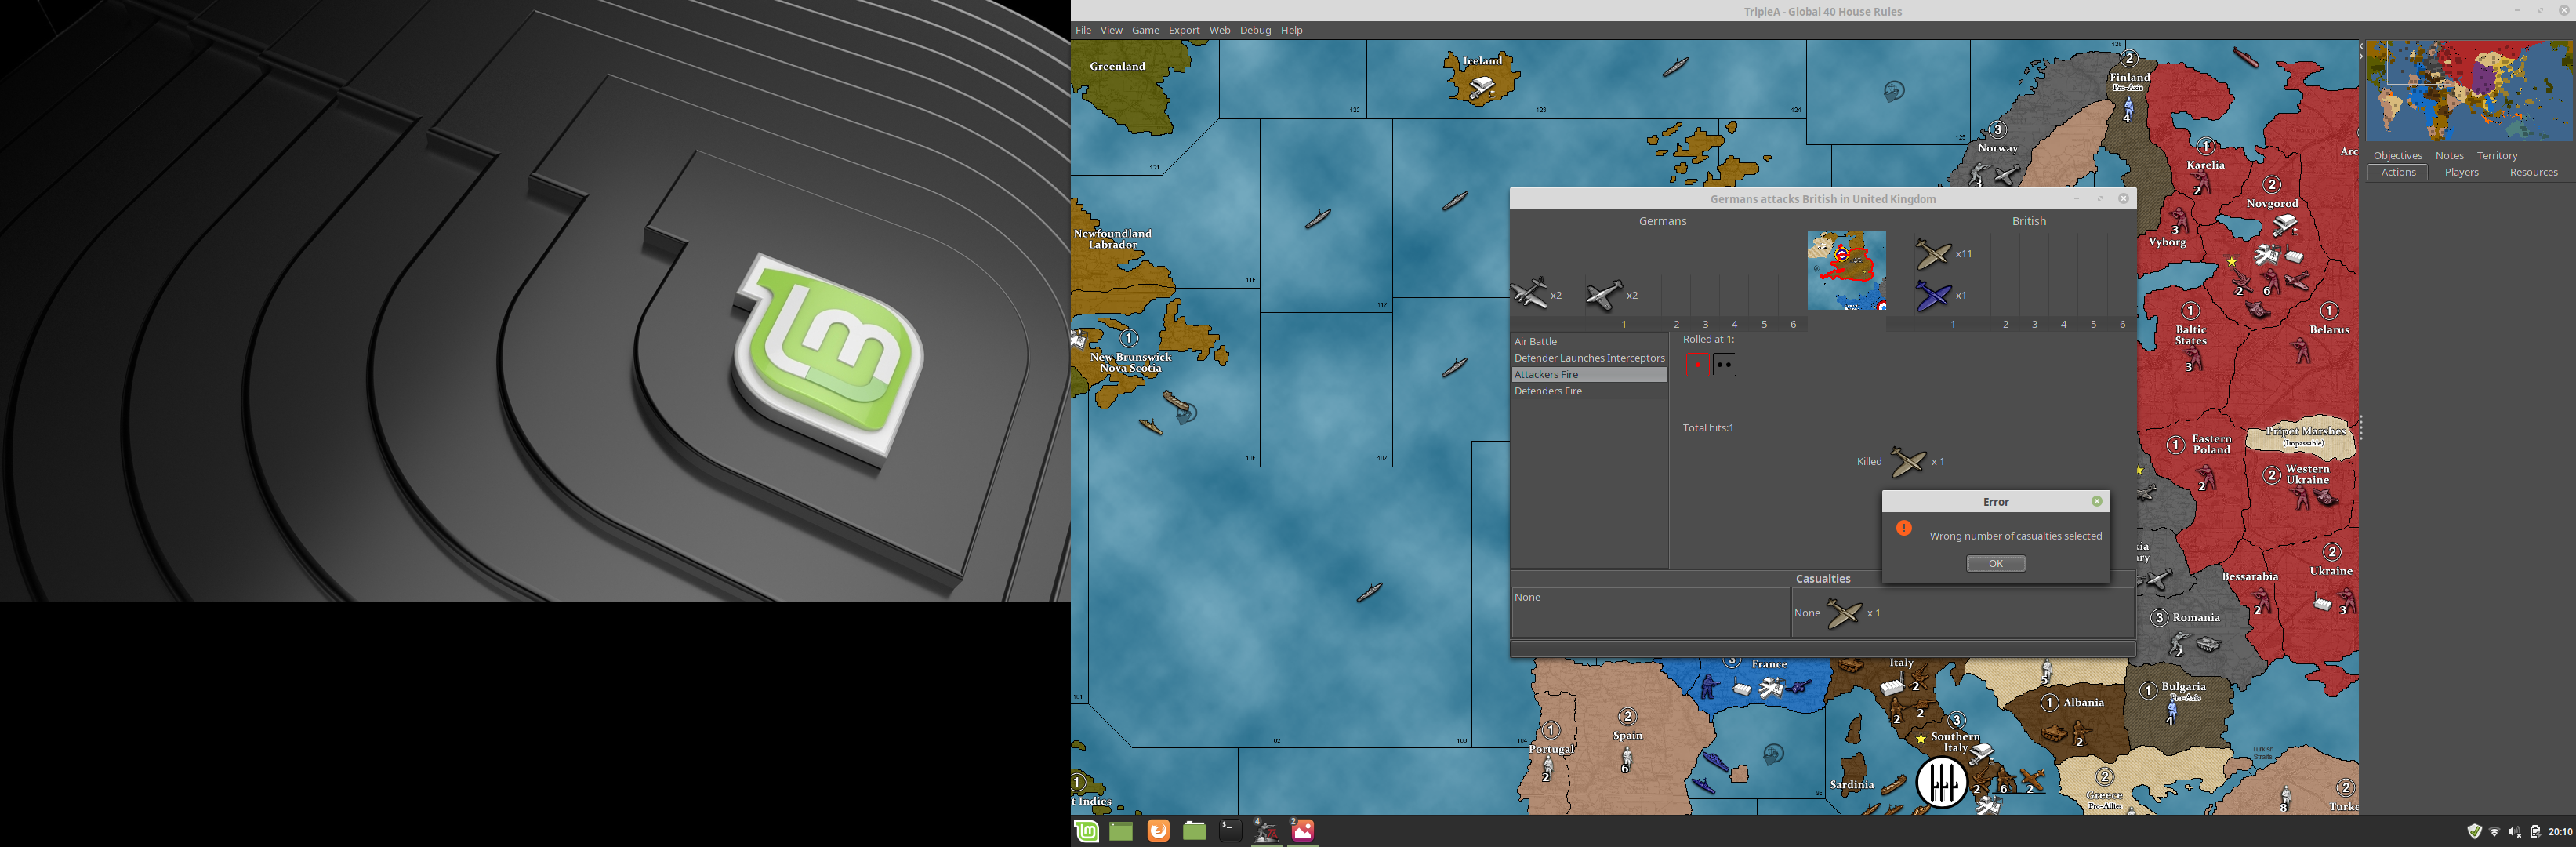
Task: Click the casualty fighter icon beside None
Action: 1844,613
